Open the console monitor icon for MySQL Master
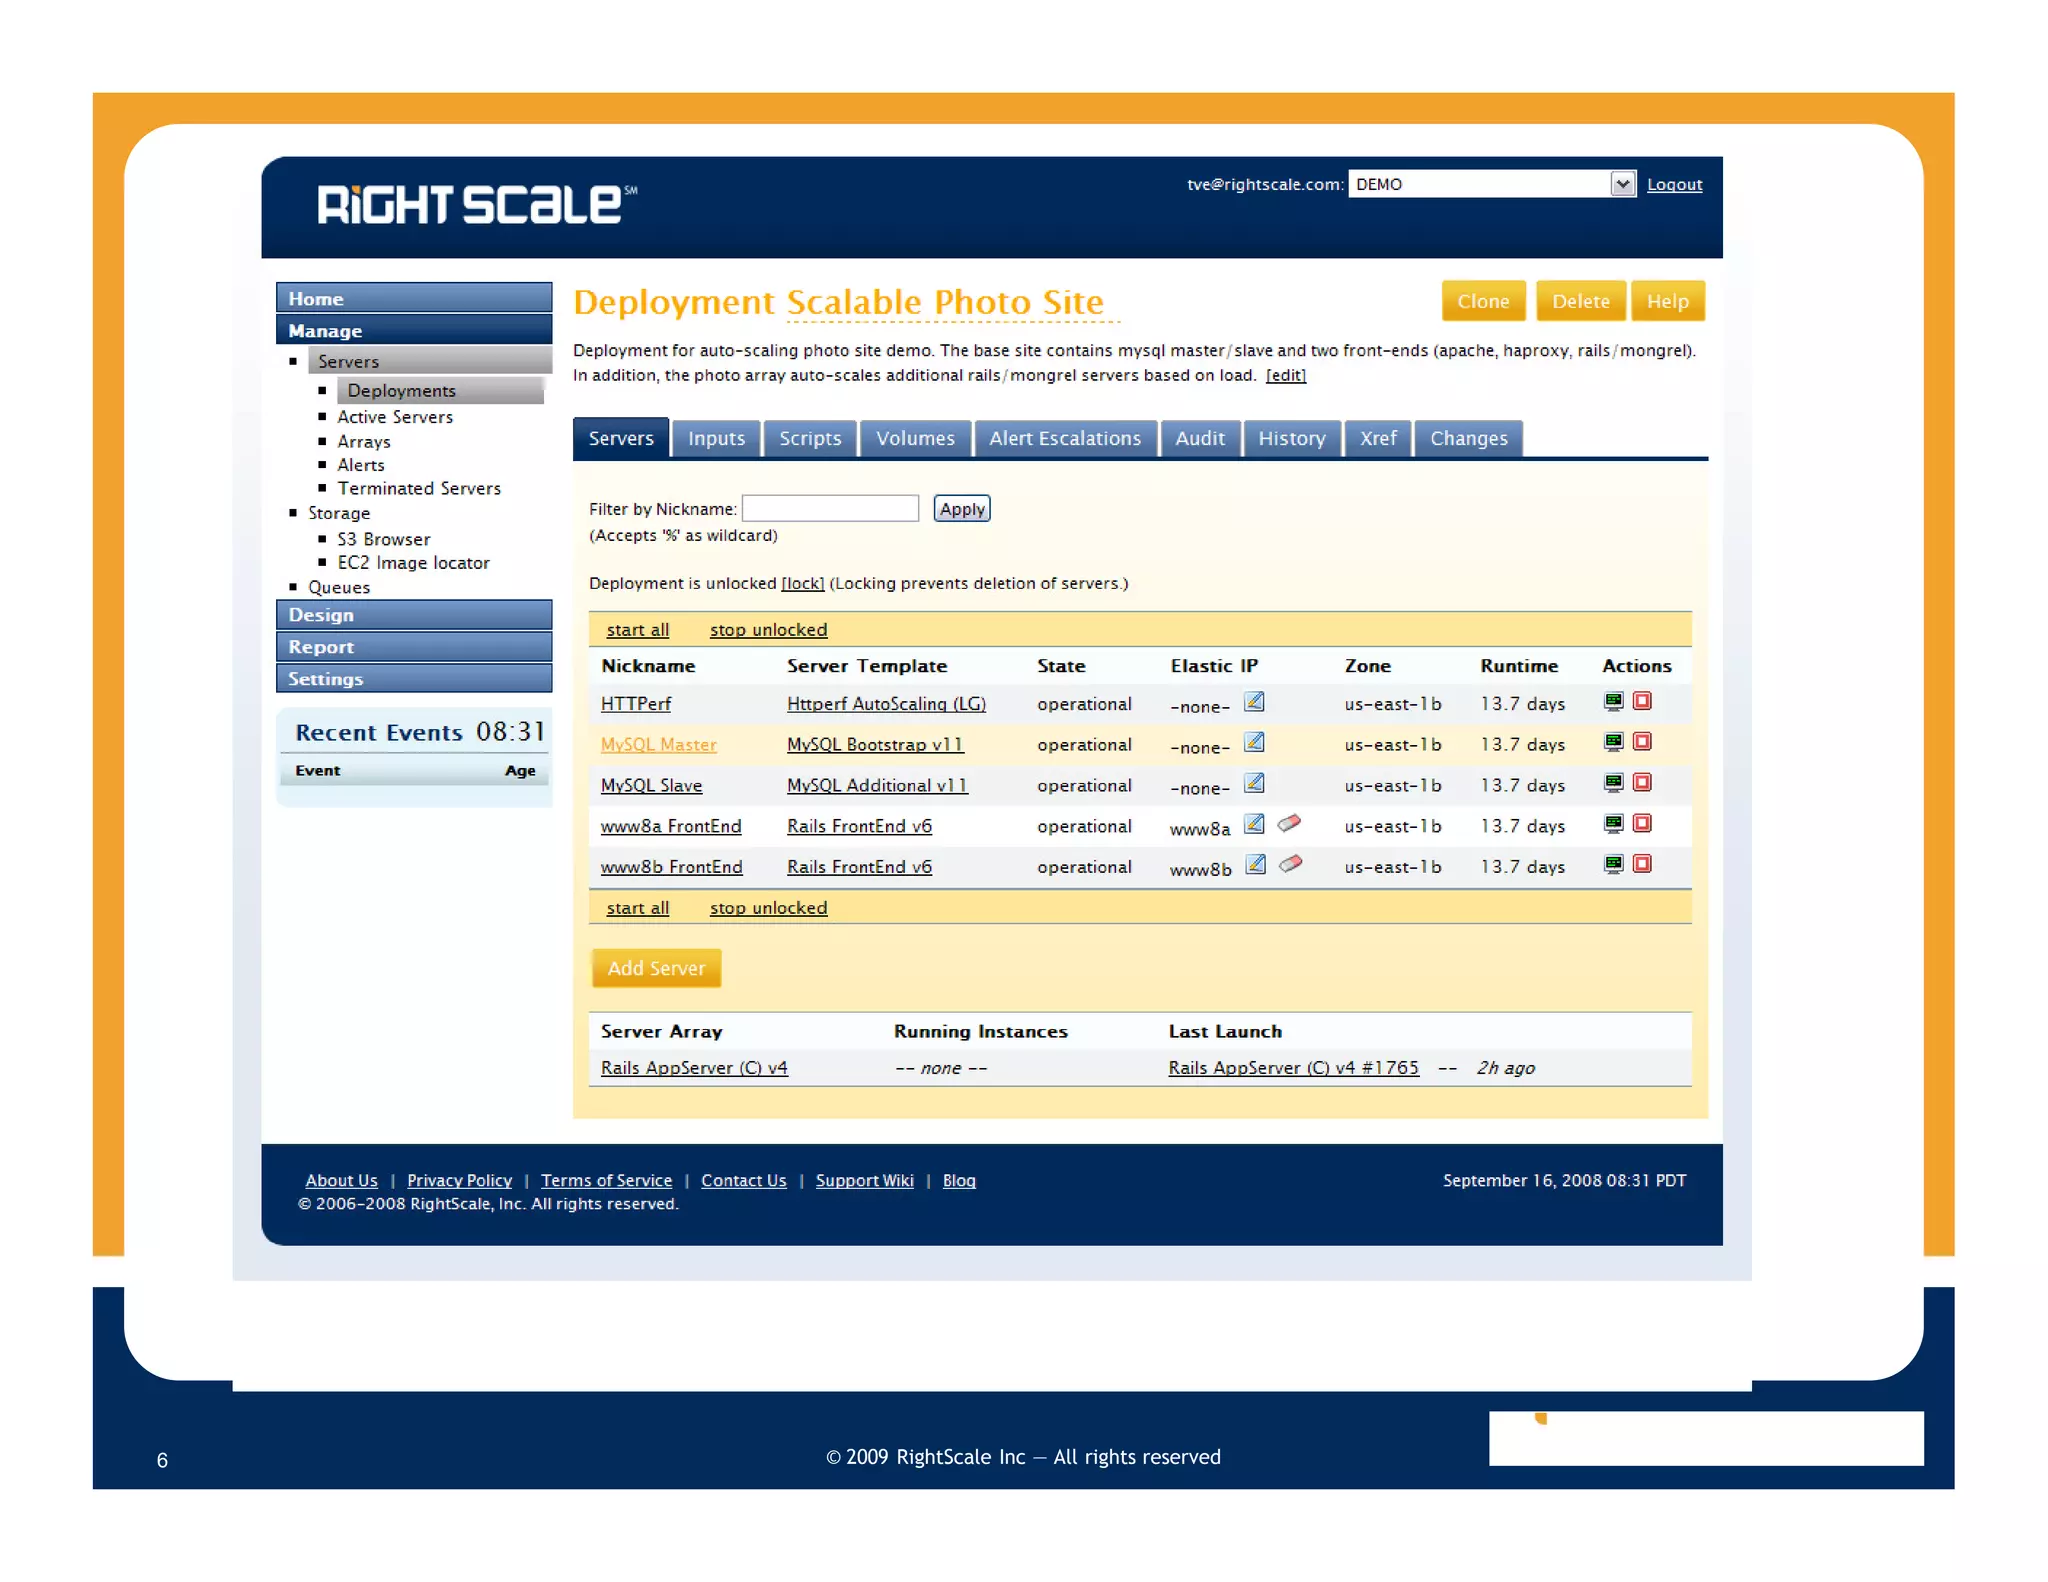2048x1582 pixels. pyautogui.click(x=1613, y=742)
